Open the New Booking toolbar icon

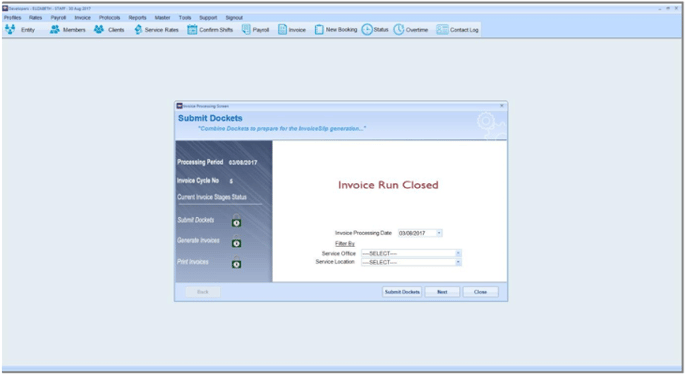click(319, 29)
